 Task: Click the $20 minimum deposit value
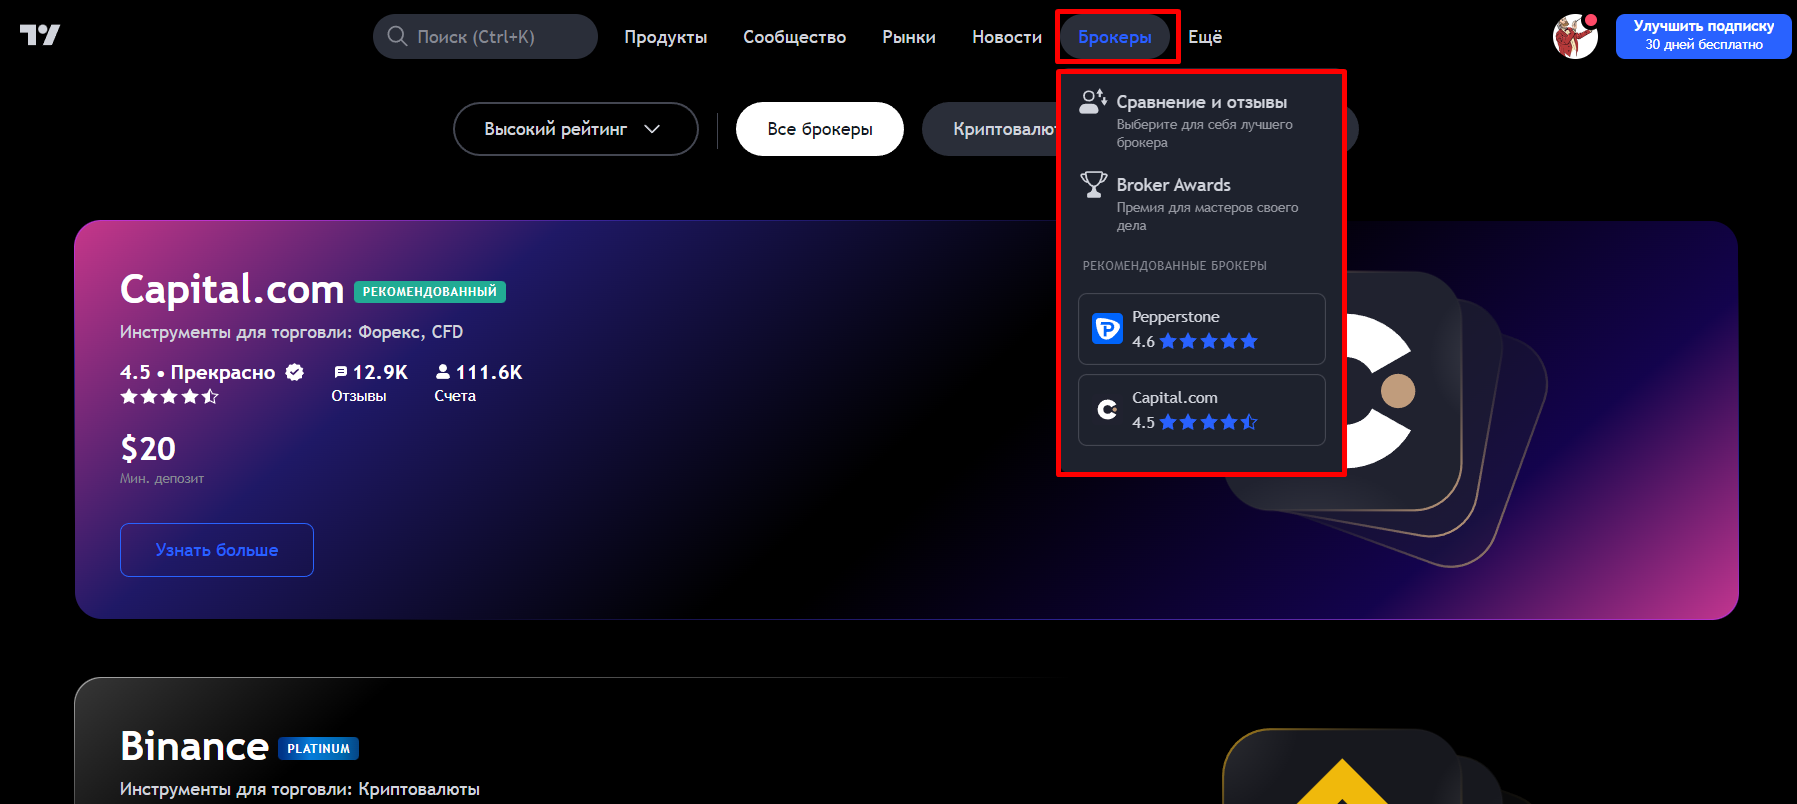[x=148, y=449]
